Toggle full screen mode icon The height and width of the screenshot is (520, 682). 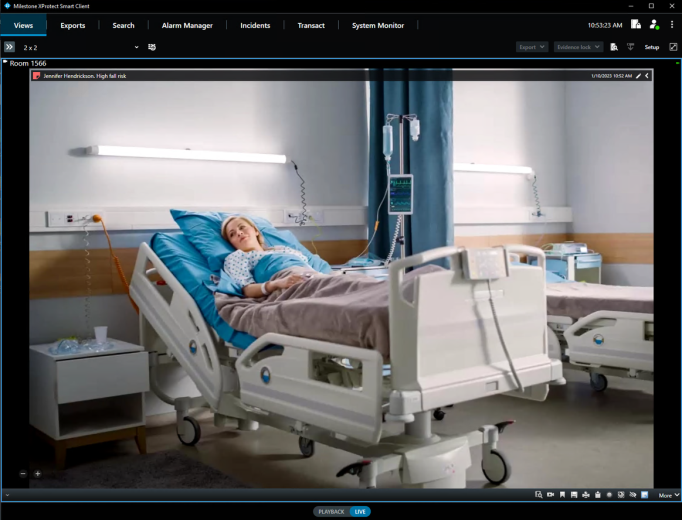[673, 47]
